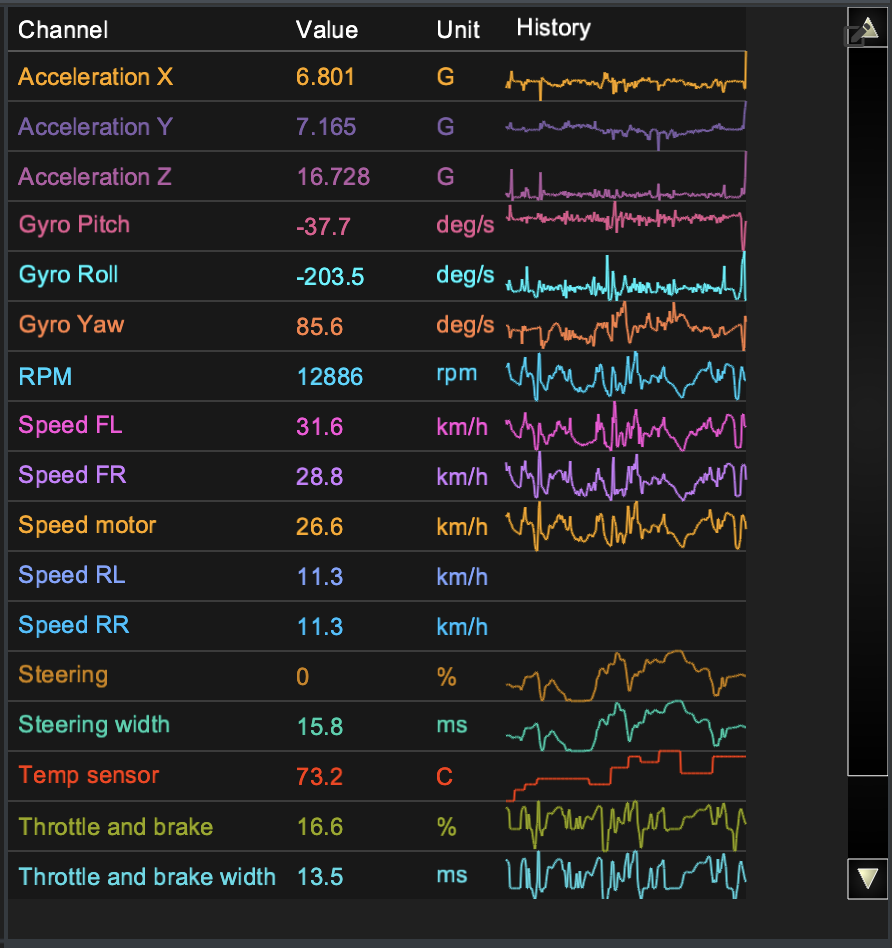Image resolution: width=892 pixels, height=948 pixels.
Task: Select the Acceleration X channel name
Action: click(95, 77)
